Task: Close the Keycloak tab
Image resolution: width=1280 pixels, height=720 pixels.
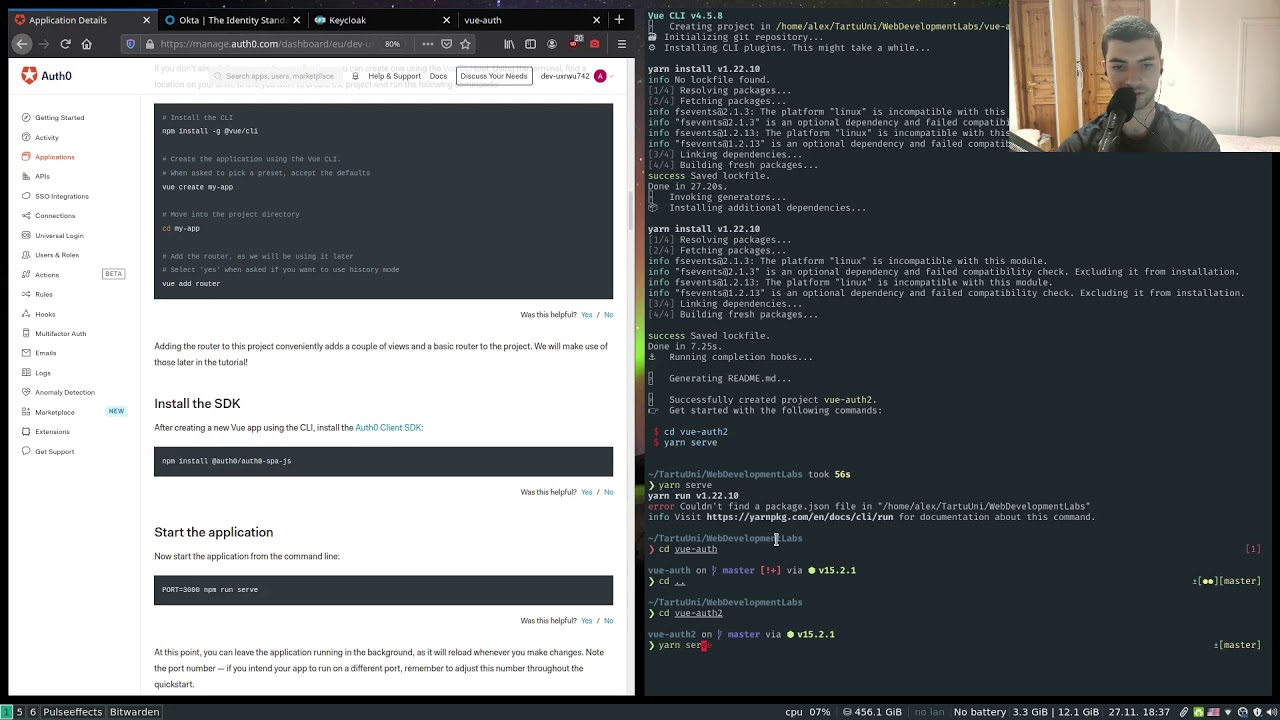Action: 446,20
